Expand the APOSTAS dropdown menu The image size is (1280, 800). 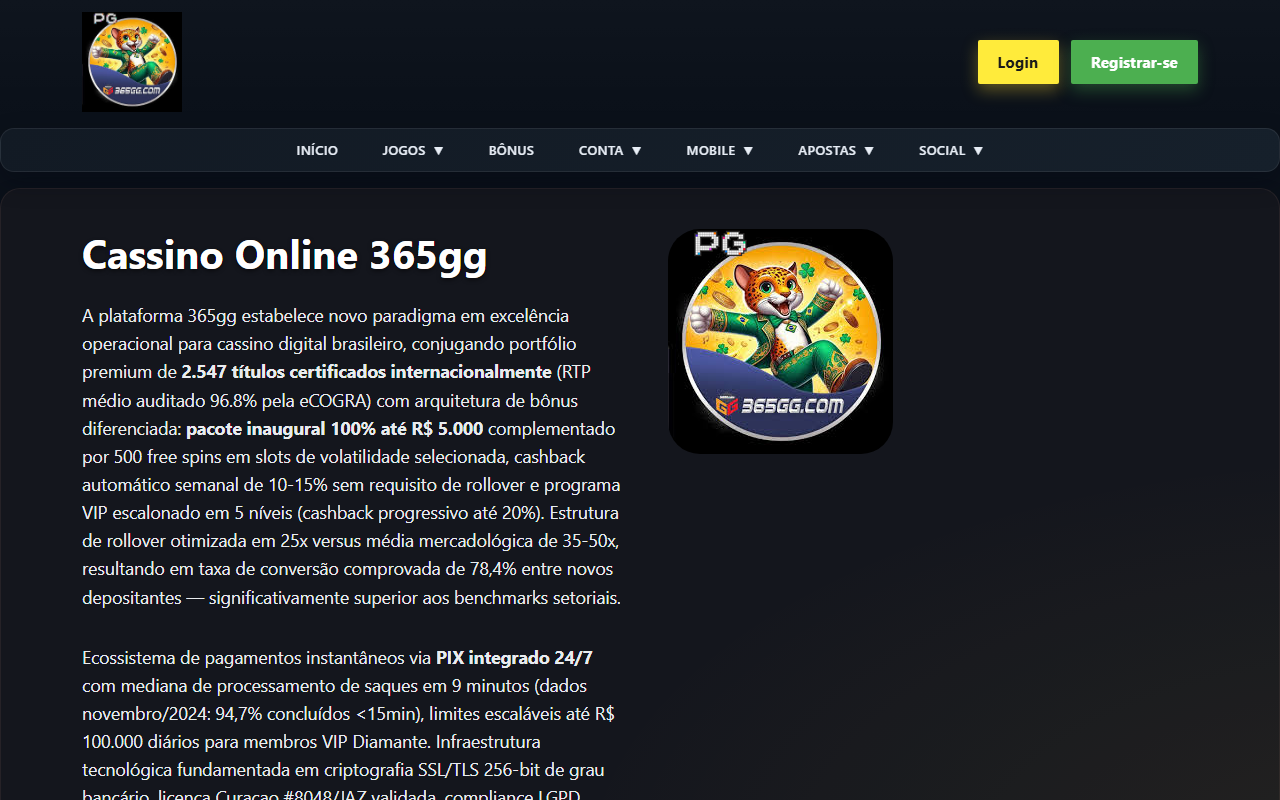coord(836,150)
